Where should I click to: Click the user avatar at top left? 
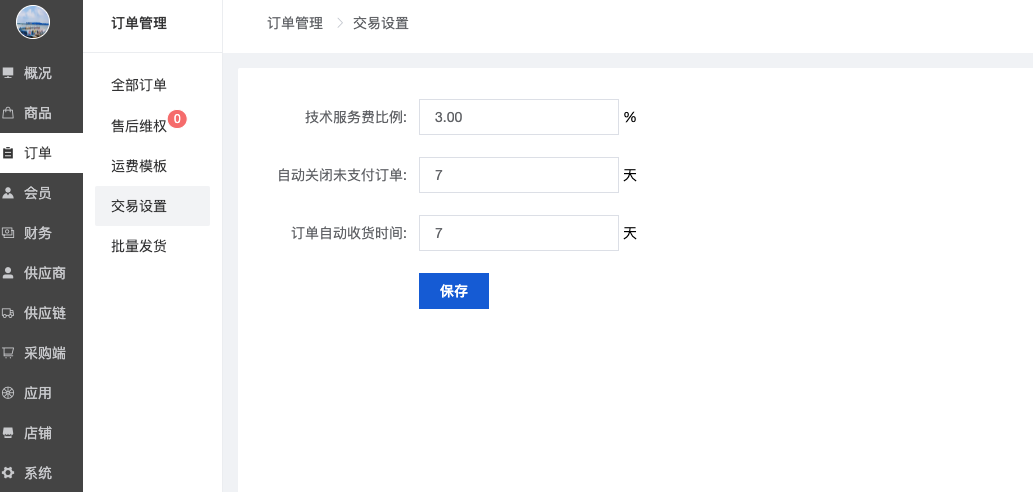pos(33,22)
